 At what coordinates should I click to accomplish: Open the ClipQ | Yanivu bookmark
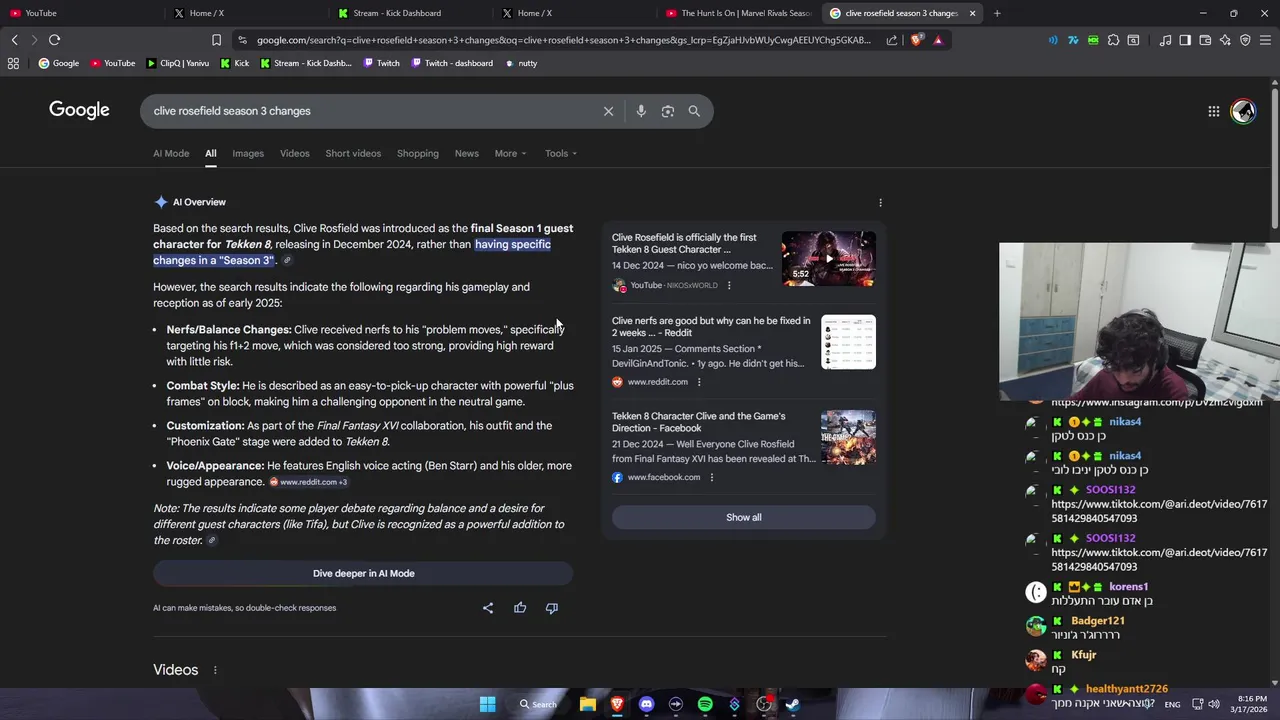178,63
